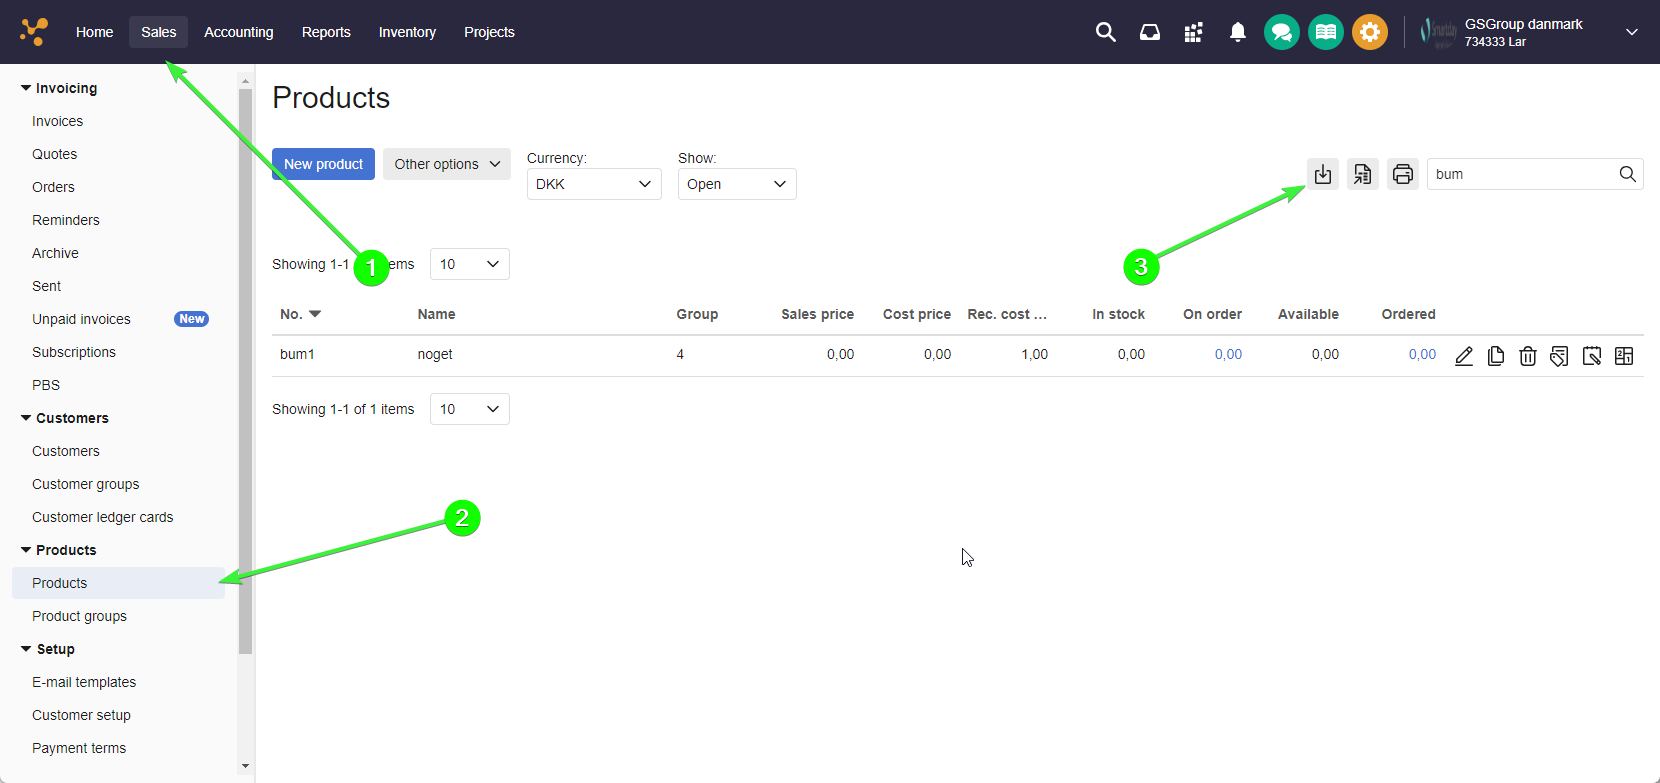Open Sent in the sidebar
The image size is (1660, 783).
click(46, 286)
